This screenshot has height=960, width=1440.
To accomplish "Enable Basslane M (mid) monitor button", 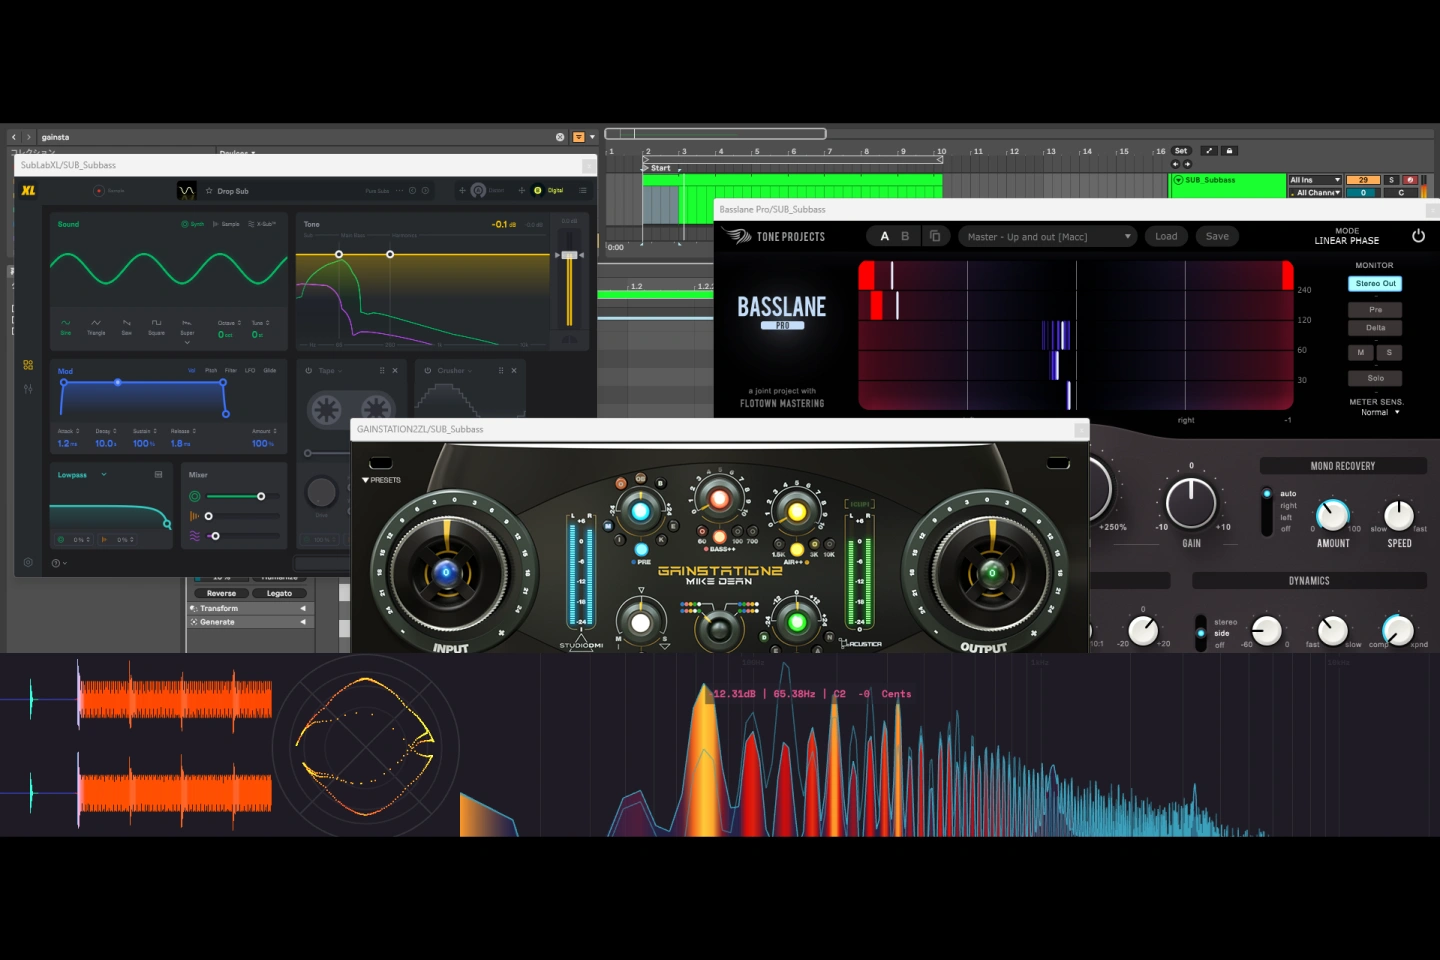I will point(1360,353).
